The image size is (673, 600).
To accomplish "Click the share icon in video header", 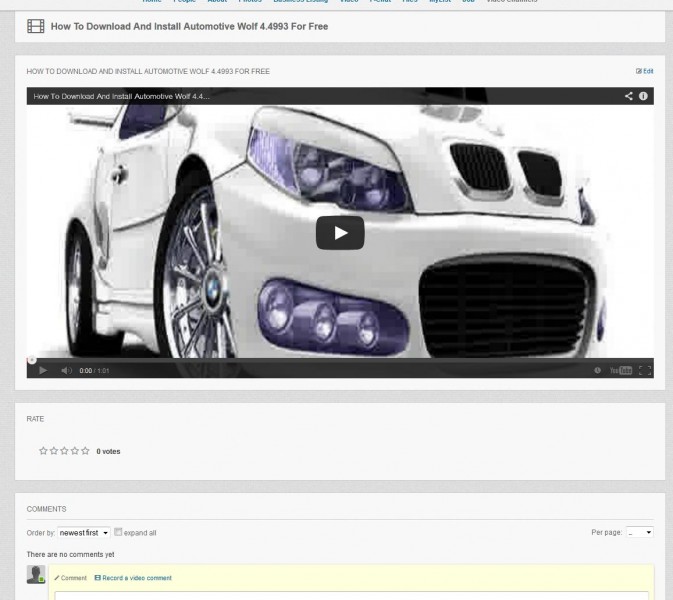I will tap(629, 96).
